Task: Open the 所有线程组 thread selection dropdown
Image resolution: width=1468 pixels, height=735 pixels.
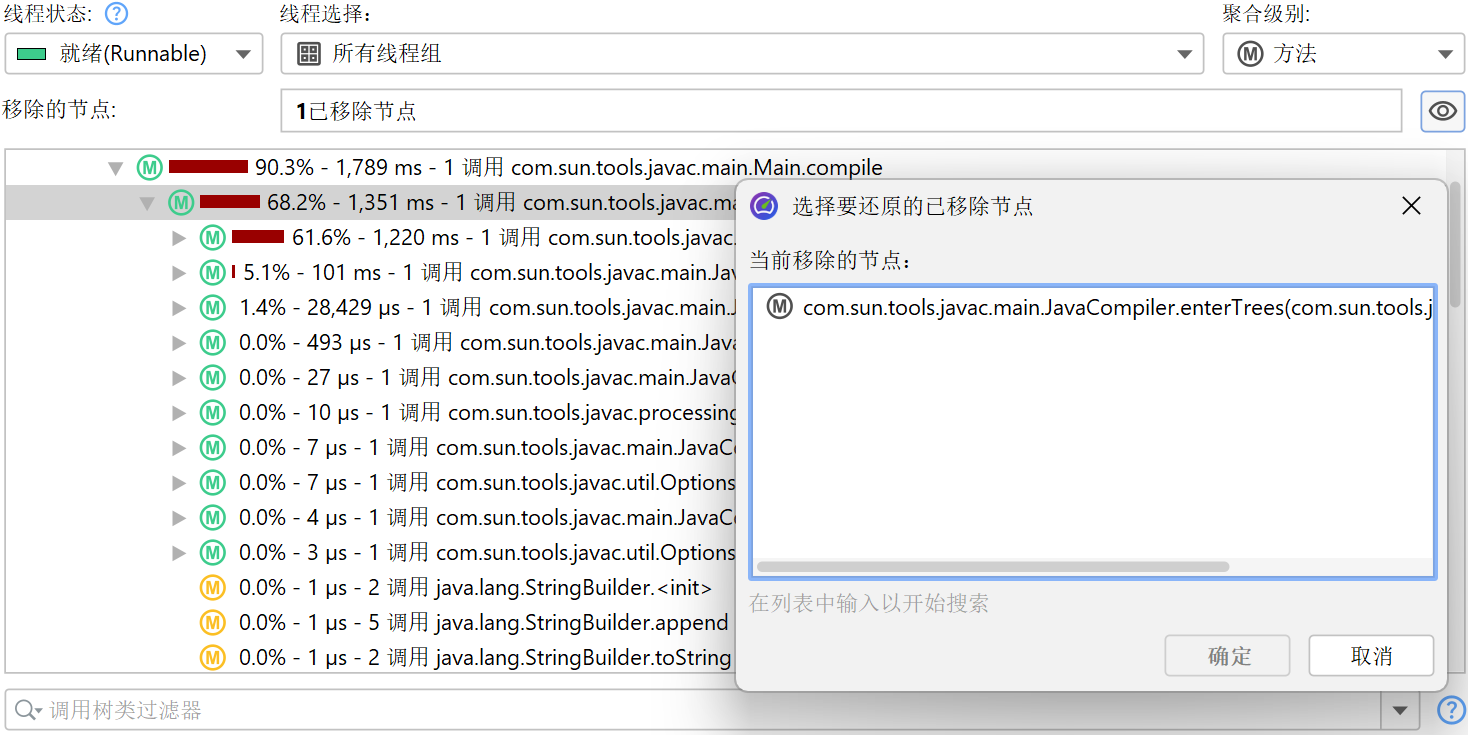Action: (741, 54)
